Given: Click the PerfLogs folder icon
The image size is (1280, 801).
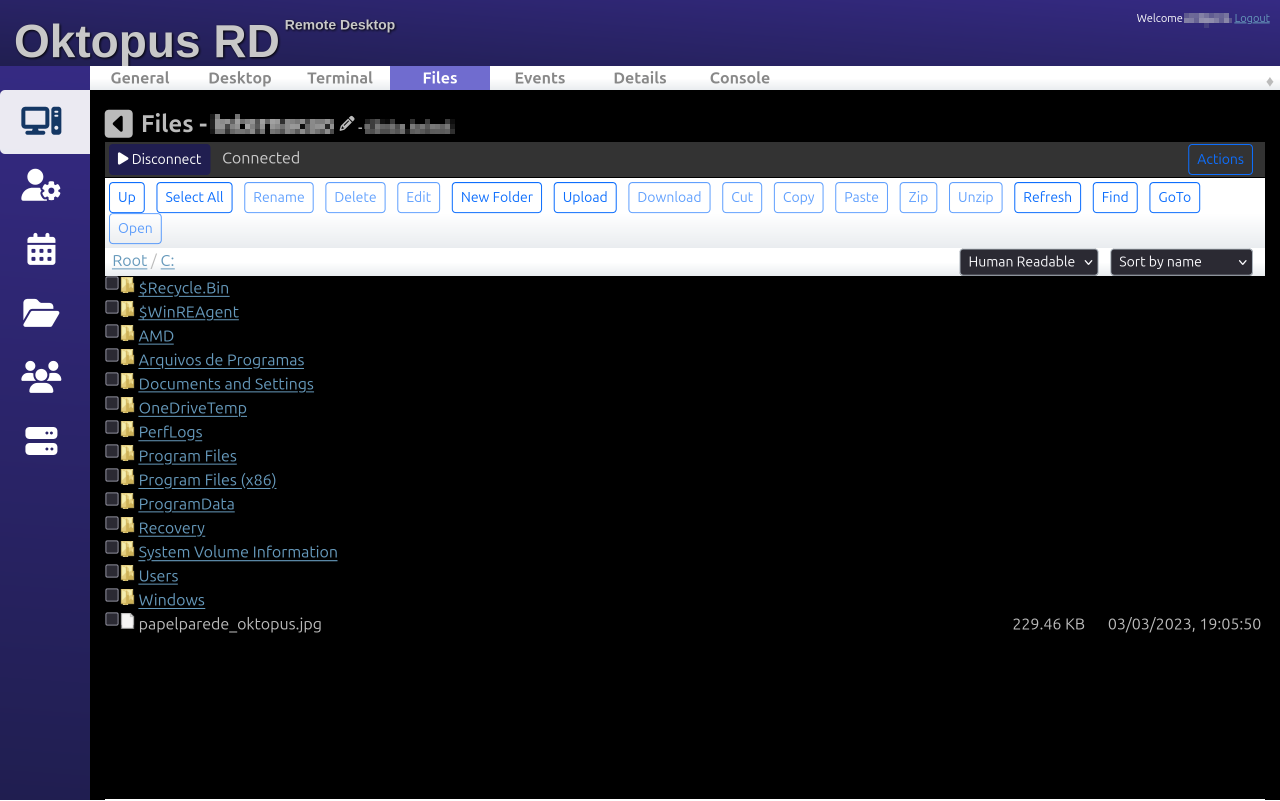Looking at the screenshot, I should click(x=127, y=430).
